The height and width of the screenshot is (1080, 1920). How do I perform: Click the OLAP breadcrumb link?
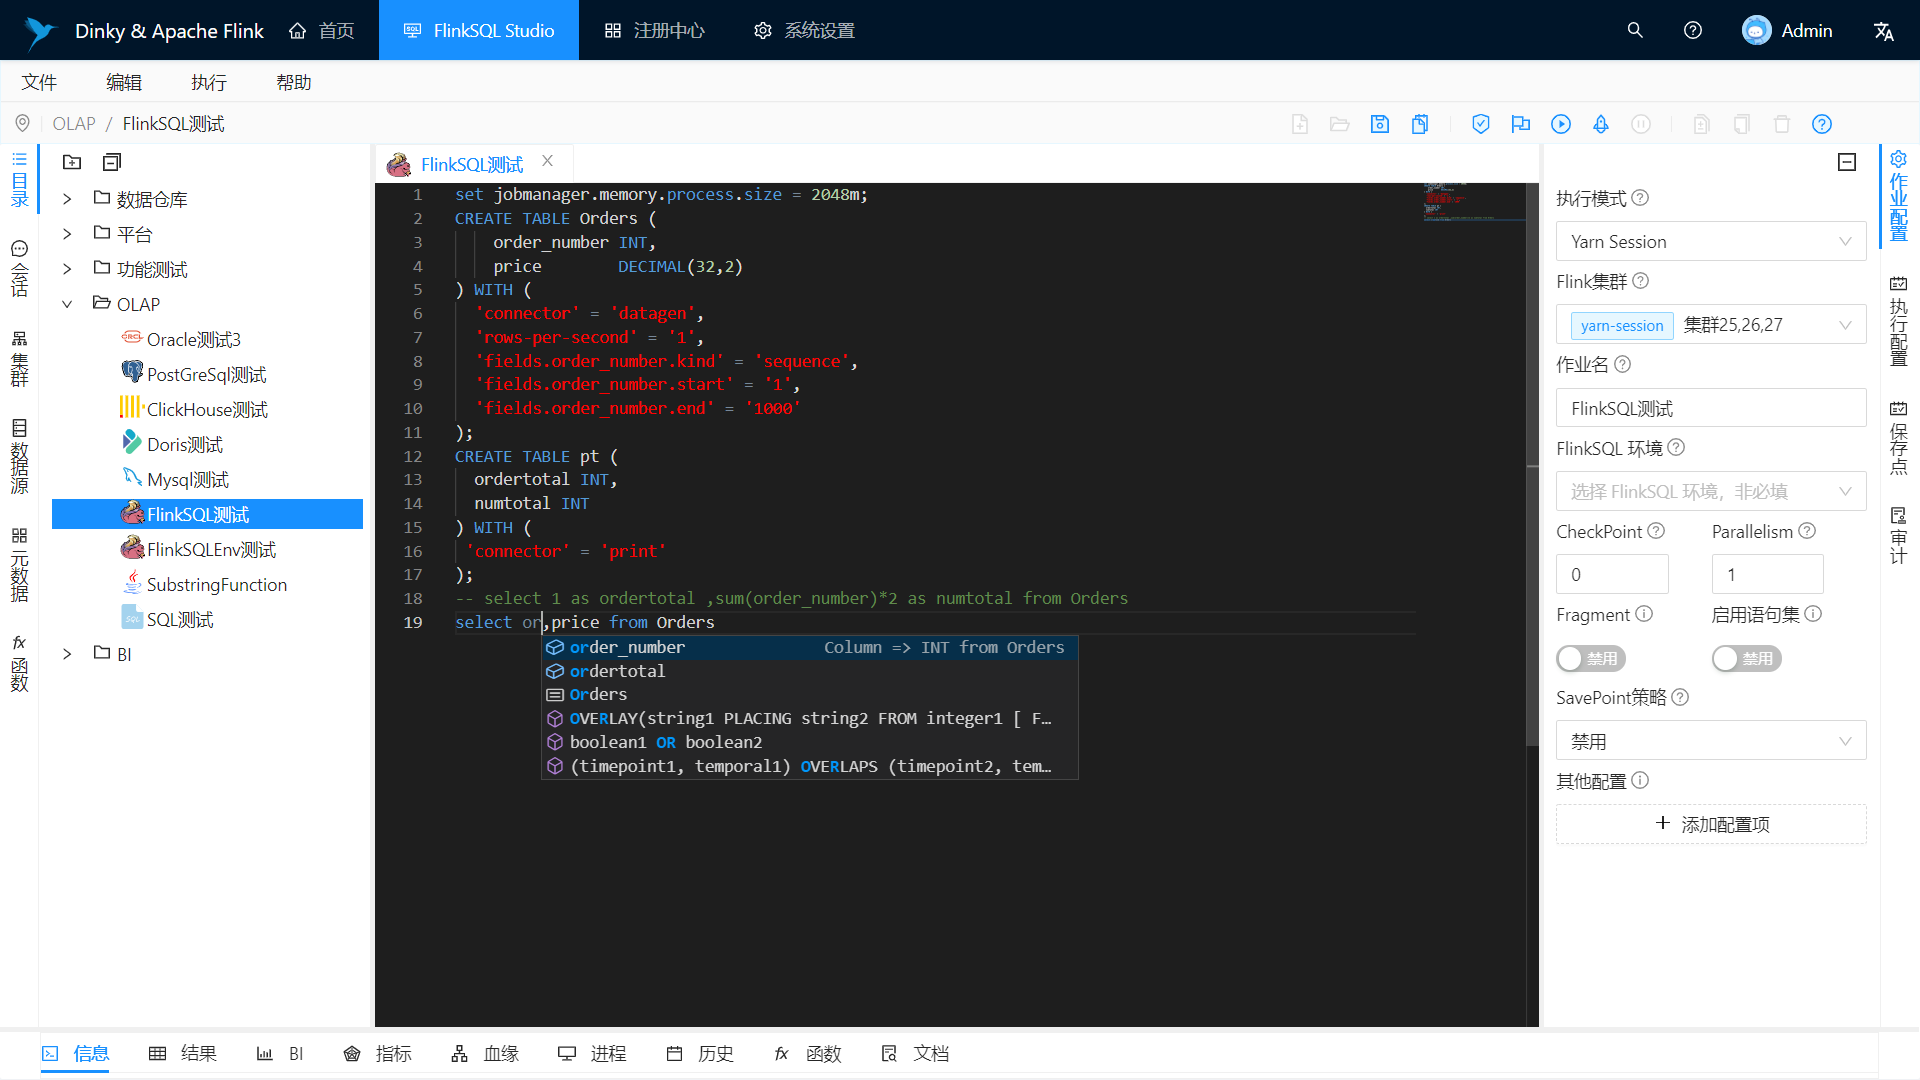74,124
